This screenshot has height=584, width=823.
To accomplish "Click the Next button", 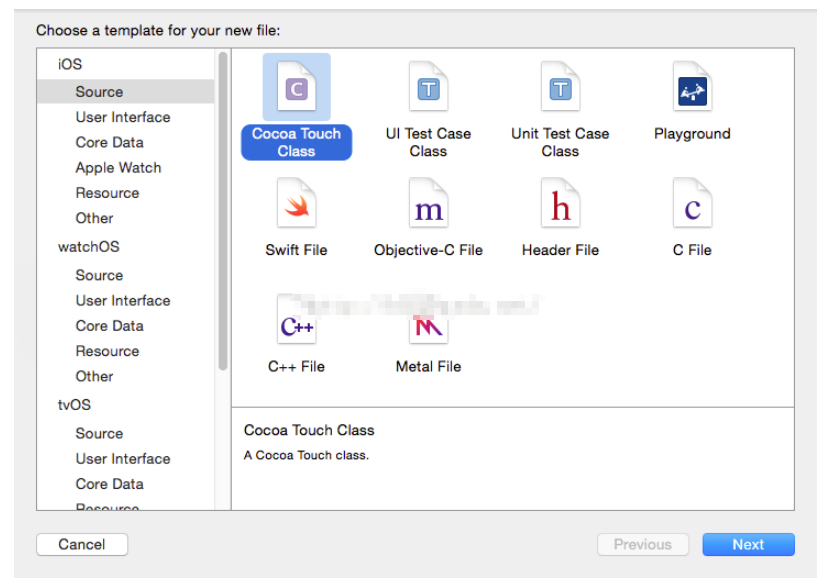I will click(x=748, y=545).
